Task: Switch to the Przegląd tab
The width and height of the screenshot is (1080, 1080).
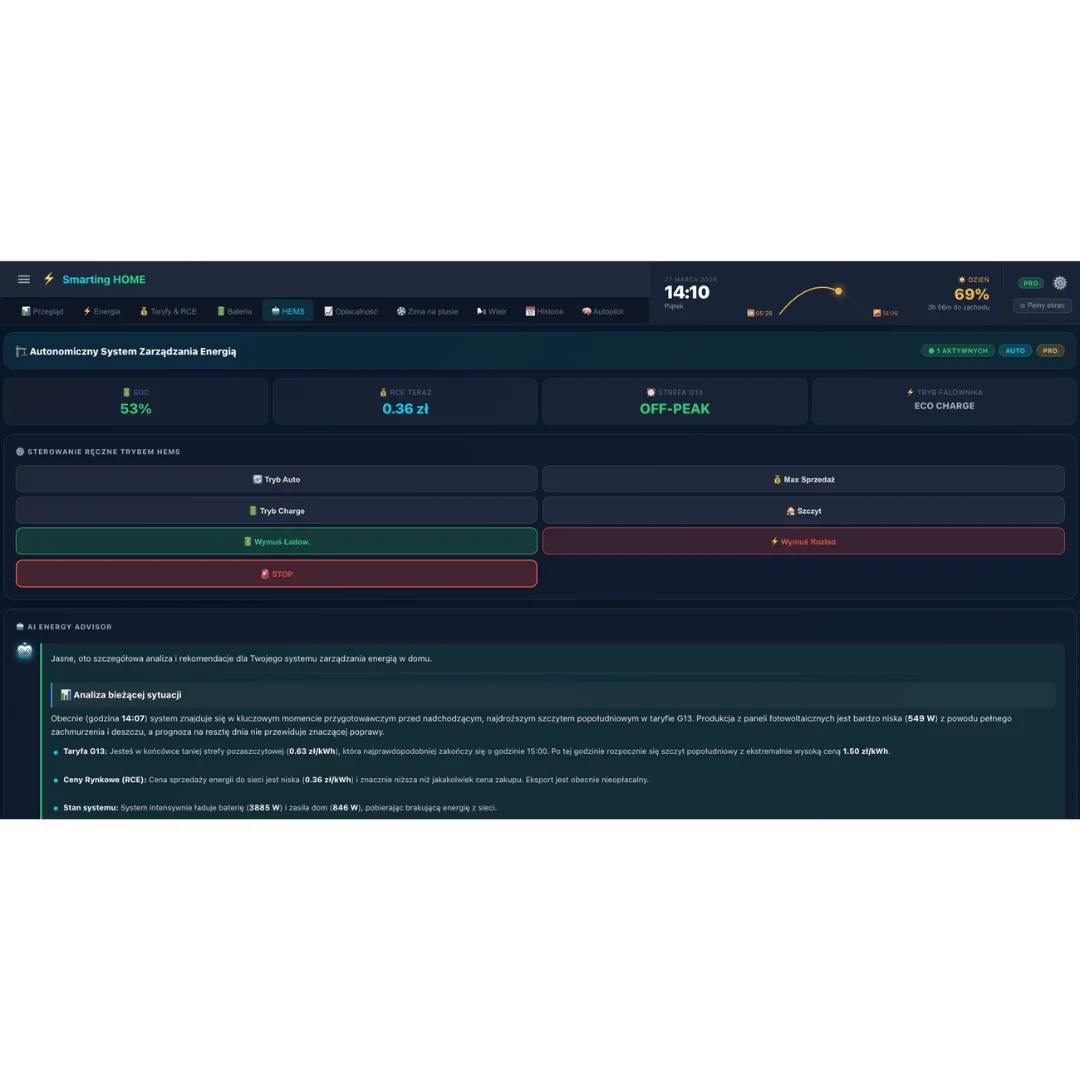Action: click(42, 311)
